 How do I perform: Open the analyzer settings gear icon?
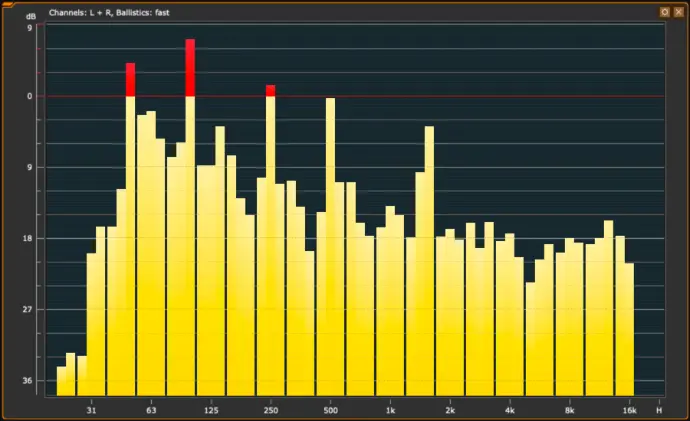[x=664, y=12]
